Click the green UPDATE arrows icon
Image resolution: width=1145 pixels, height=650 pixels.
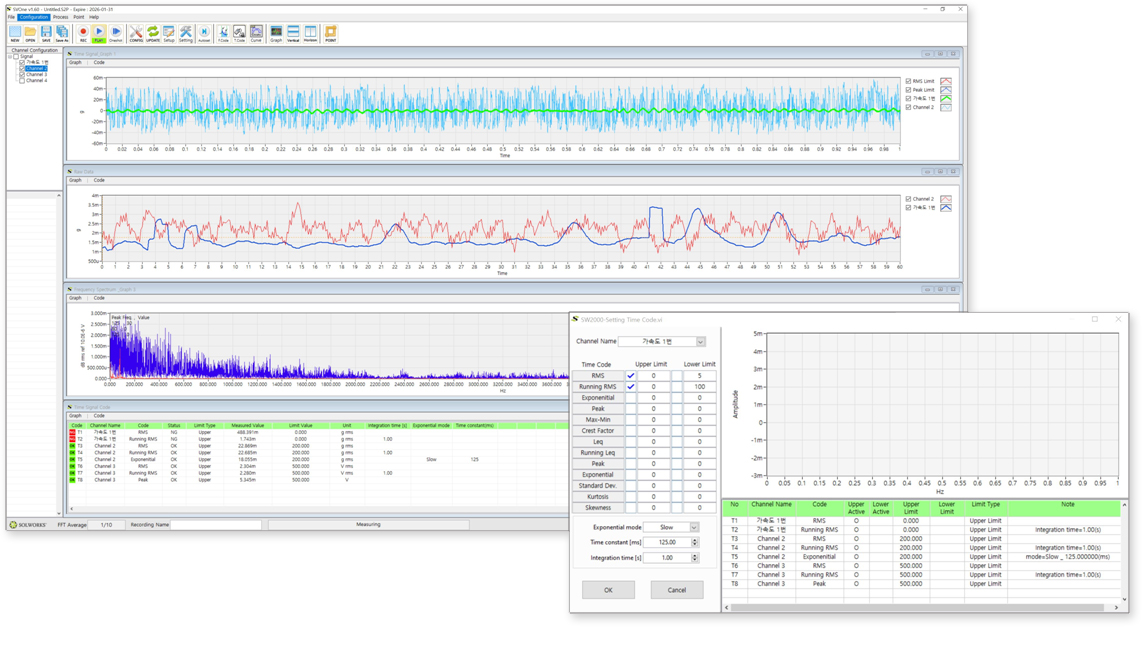click(x=153, y=33)
